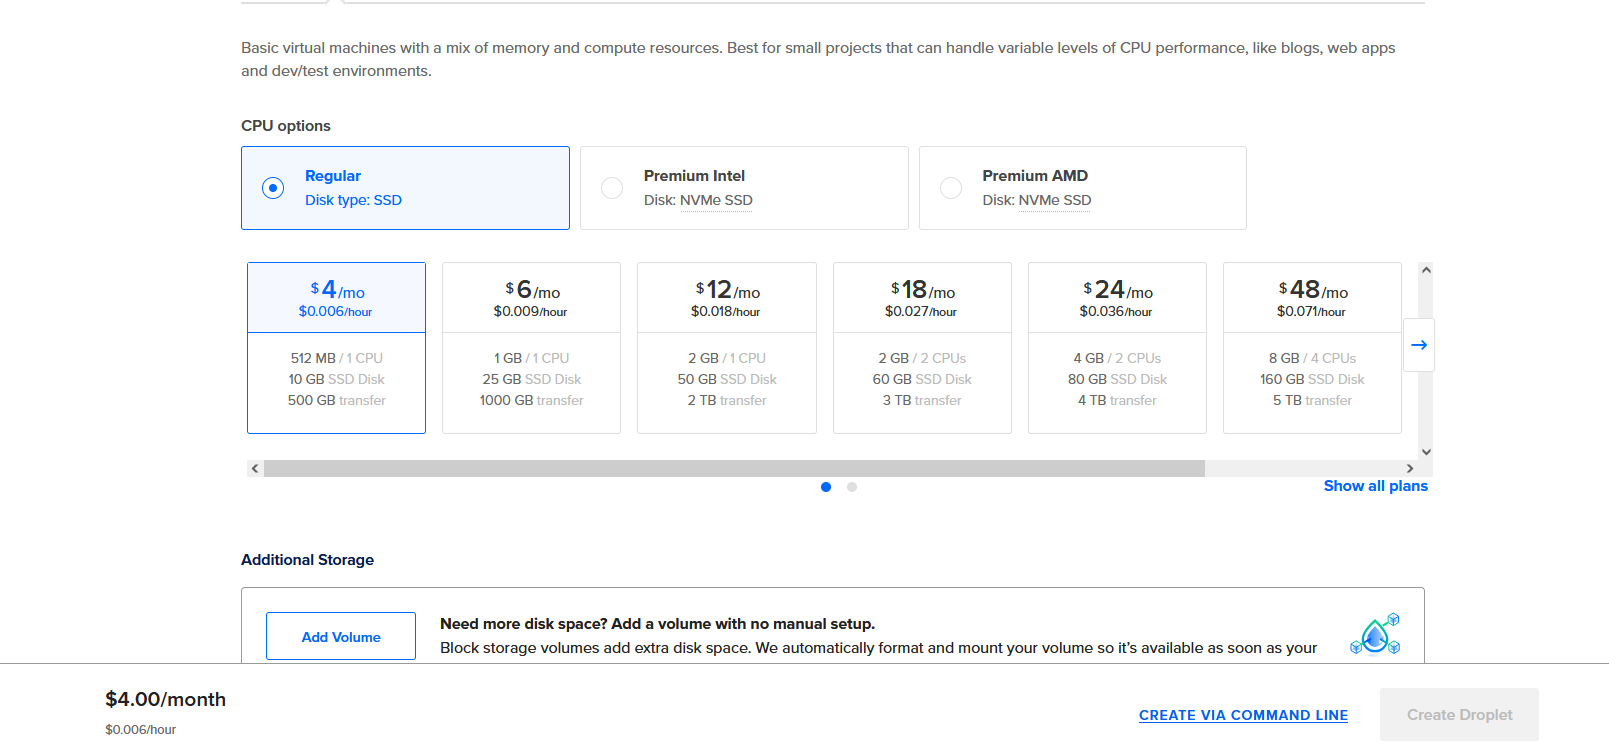Click the vertical scrollbar down arrow
This screenshot has width=1609, height=756.
(1426, 452)
